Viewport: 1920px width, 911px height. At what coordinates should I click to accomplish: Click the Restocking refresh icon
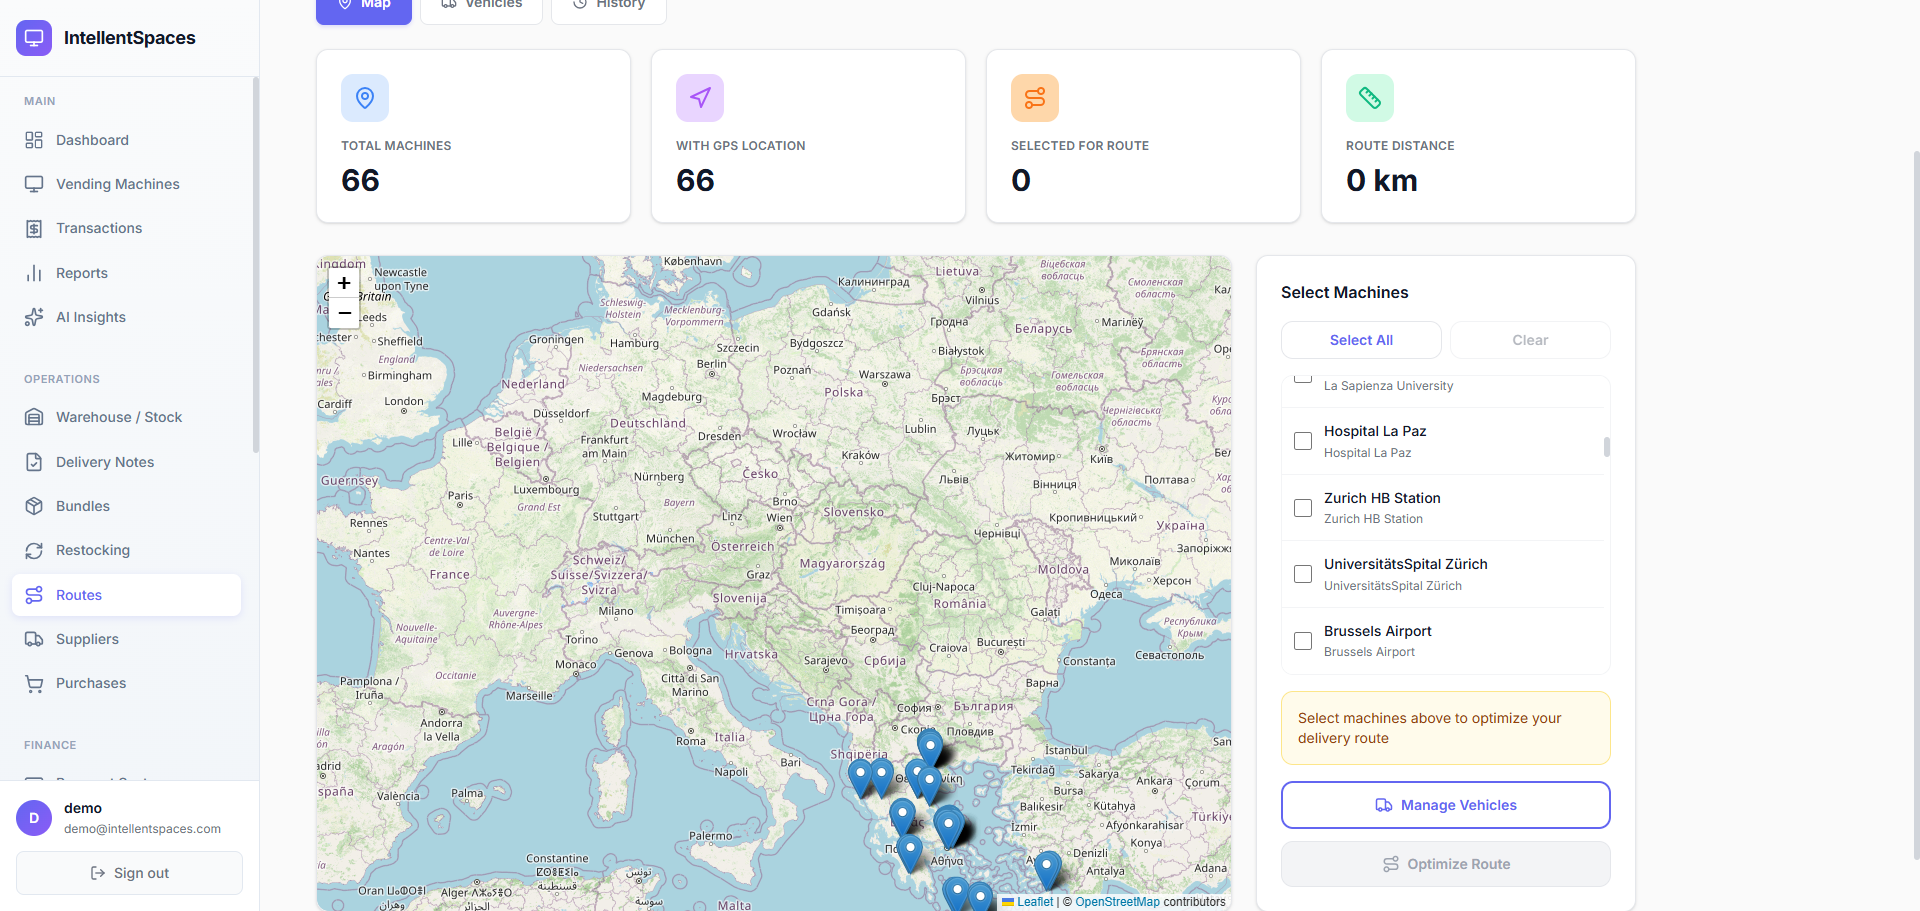pos(34,550)
